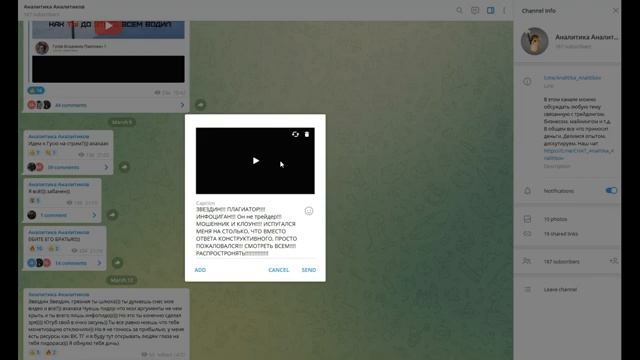Click the Leave channel list icon
Screen dimensions: 640x360
pos(527,289)
